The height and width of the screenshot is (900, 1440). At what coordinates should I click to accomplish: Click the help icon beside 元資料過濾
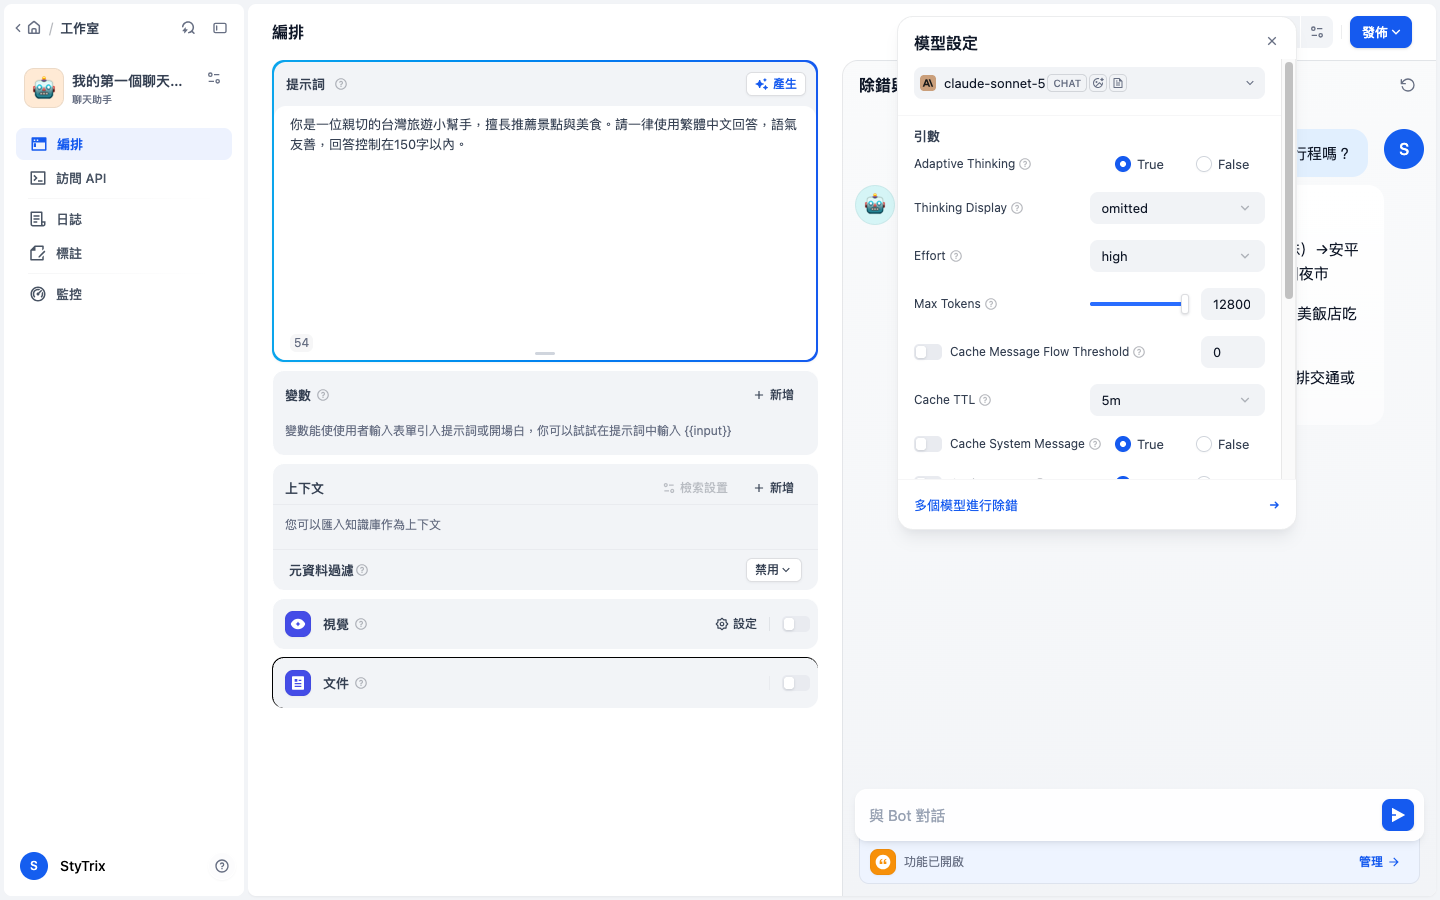[x=362, y=570]
